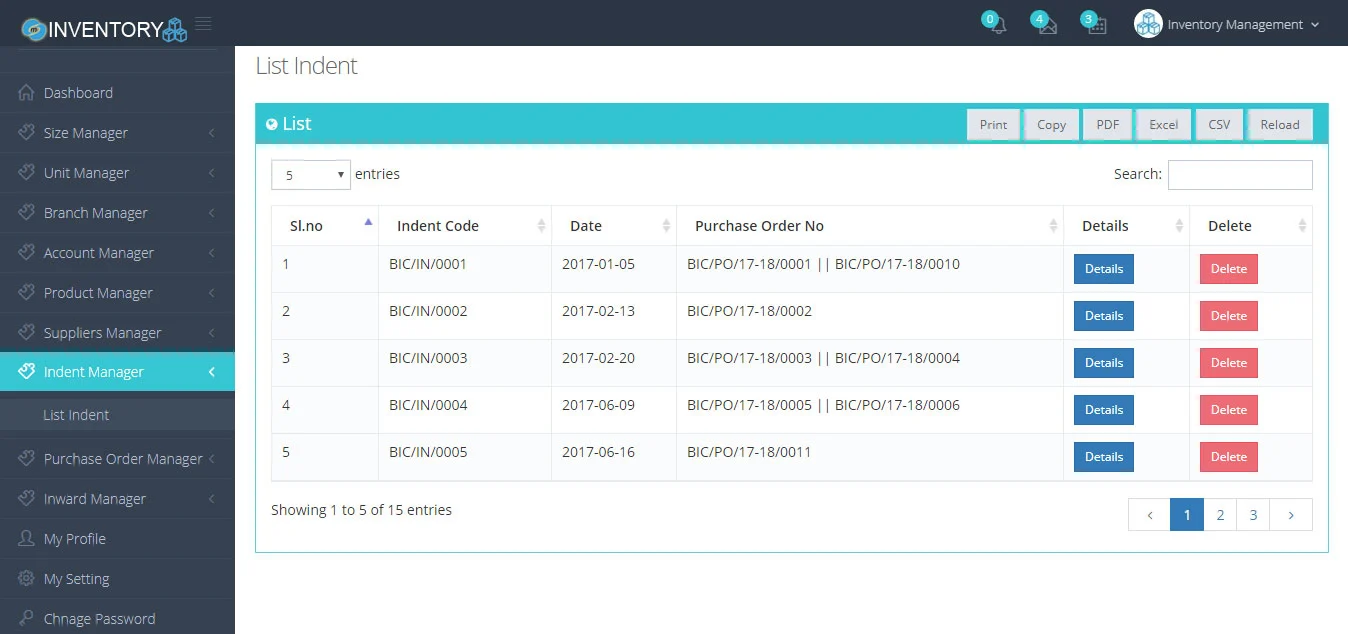Open the Inward Manager menu

pyautogui.click(x=117, y=499)
